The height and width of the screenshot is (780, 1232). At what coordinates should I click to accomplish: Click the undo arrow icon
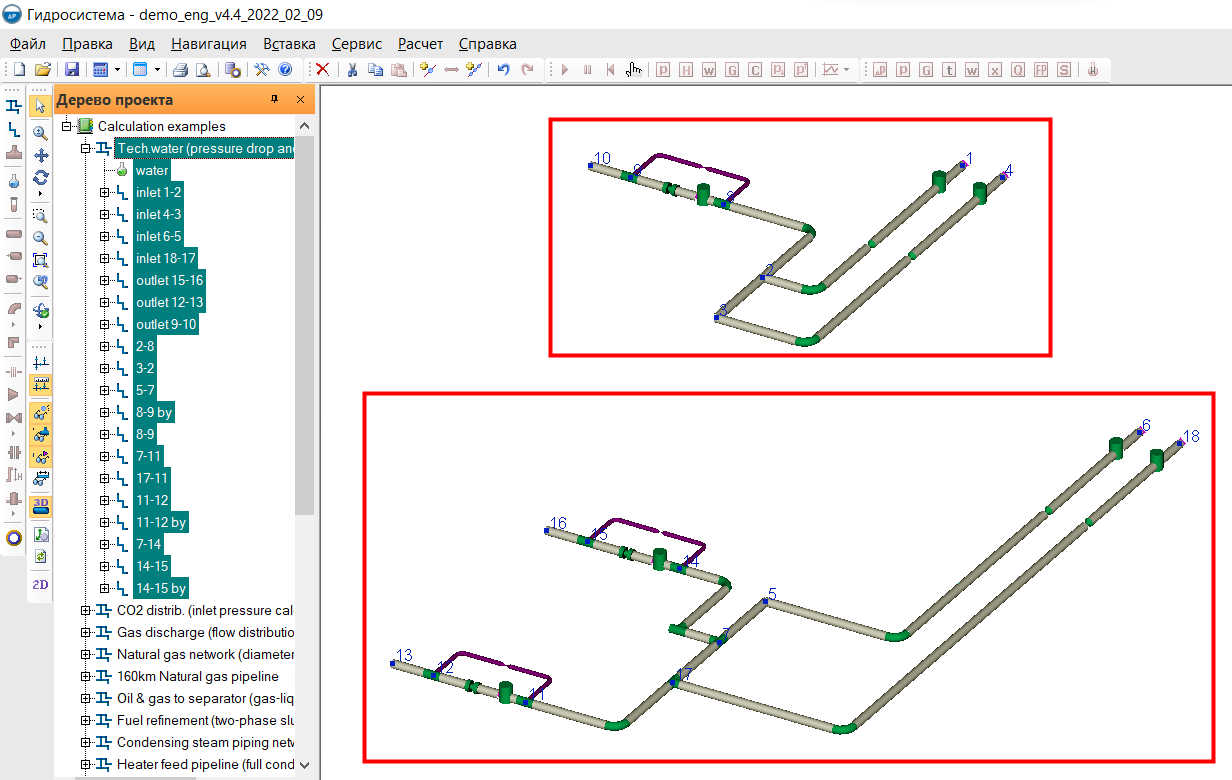tap(503, 70)
